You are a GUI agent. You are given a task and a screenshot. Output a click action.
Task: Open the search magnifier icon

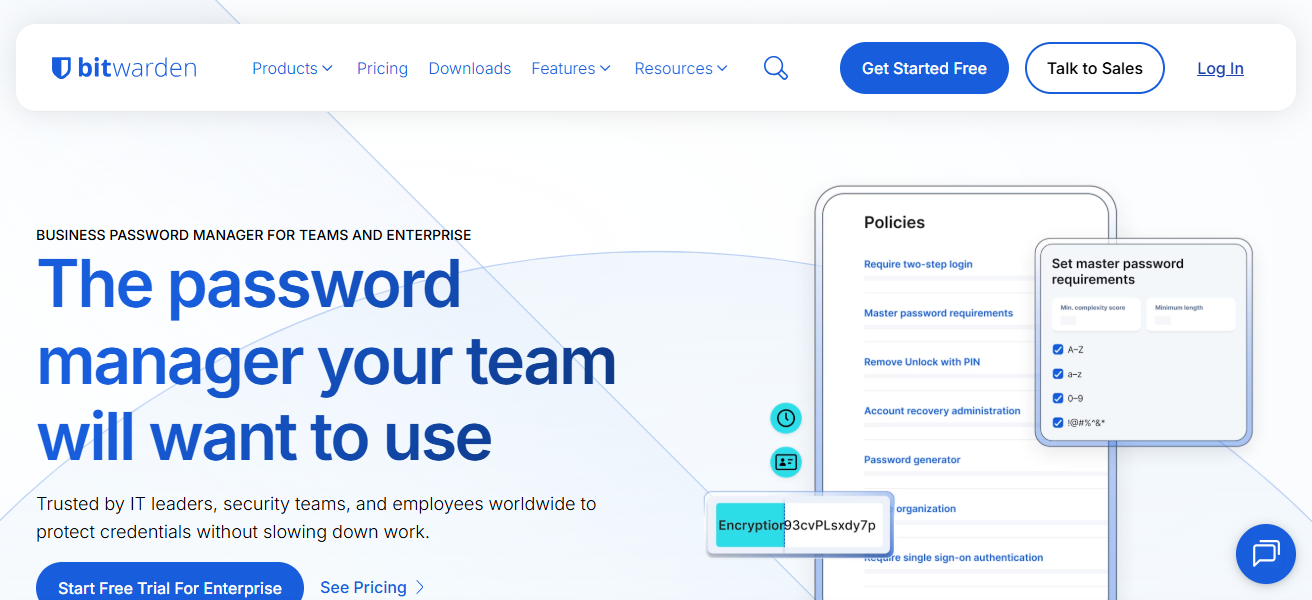point(775,68)
